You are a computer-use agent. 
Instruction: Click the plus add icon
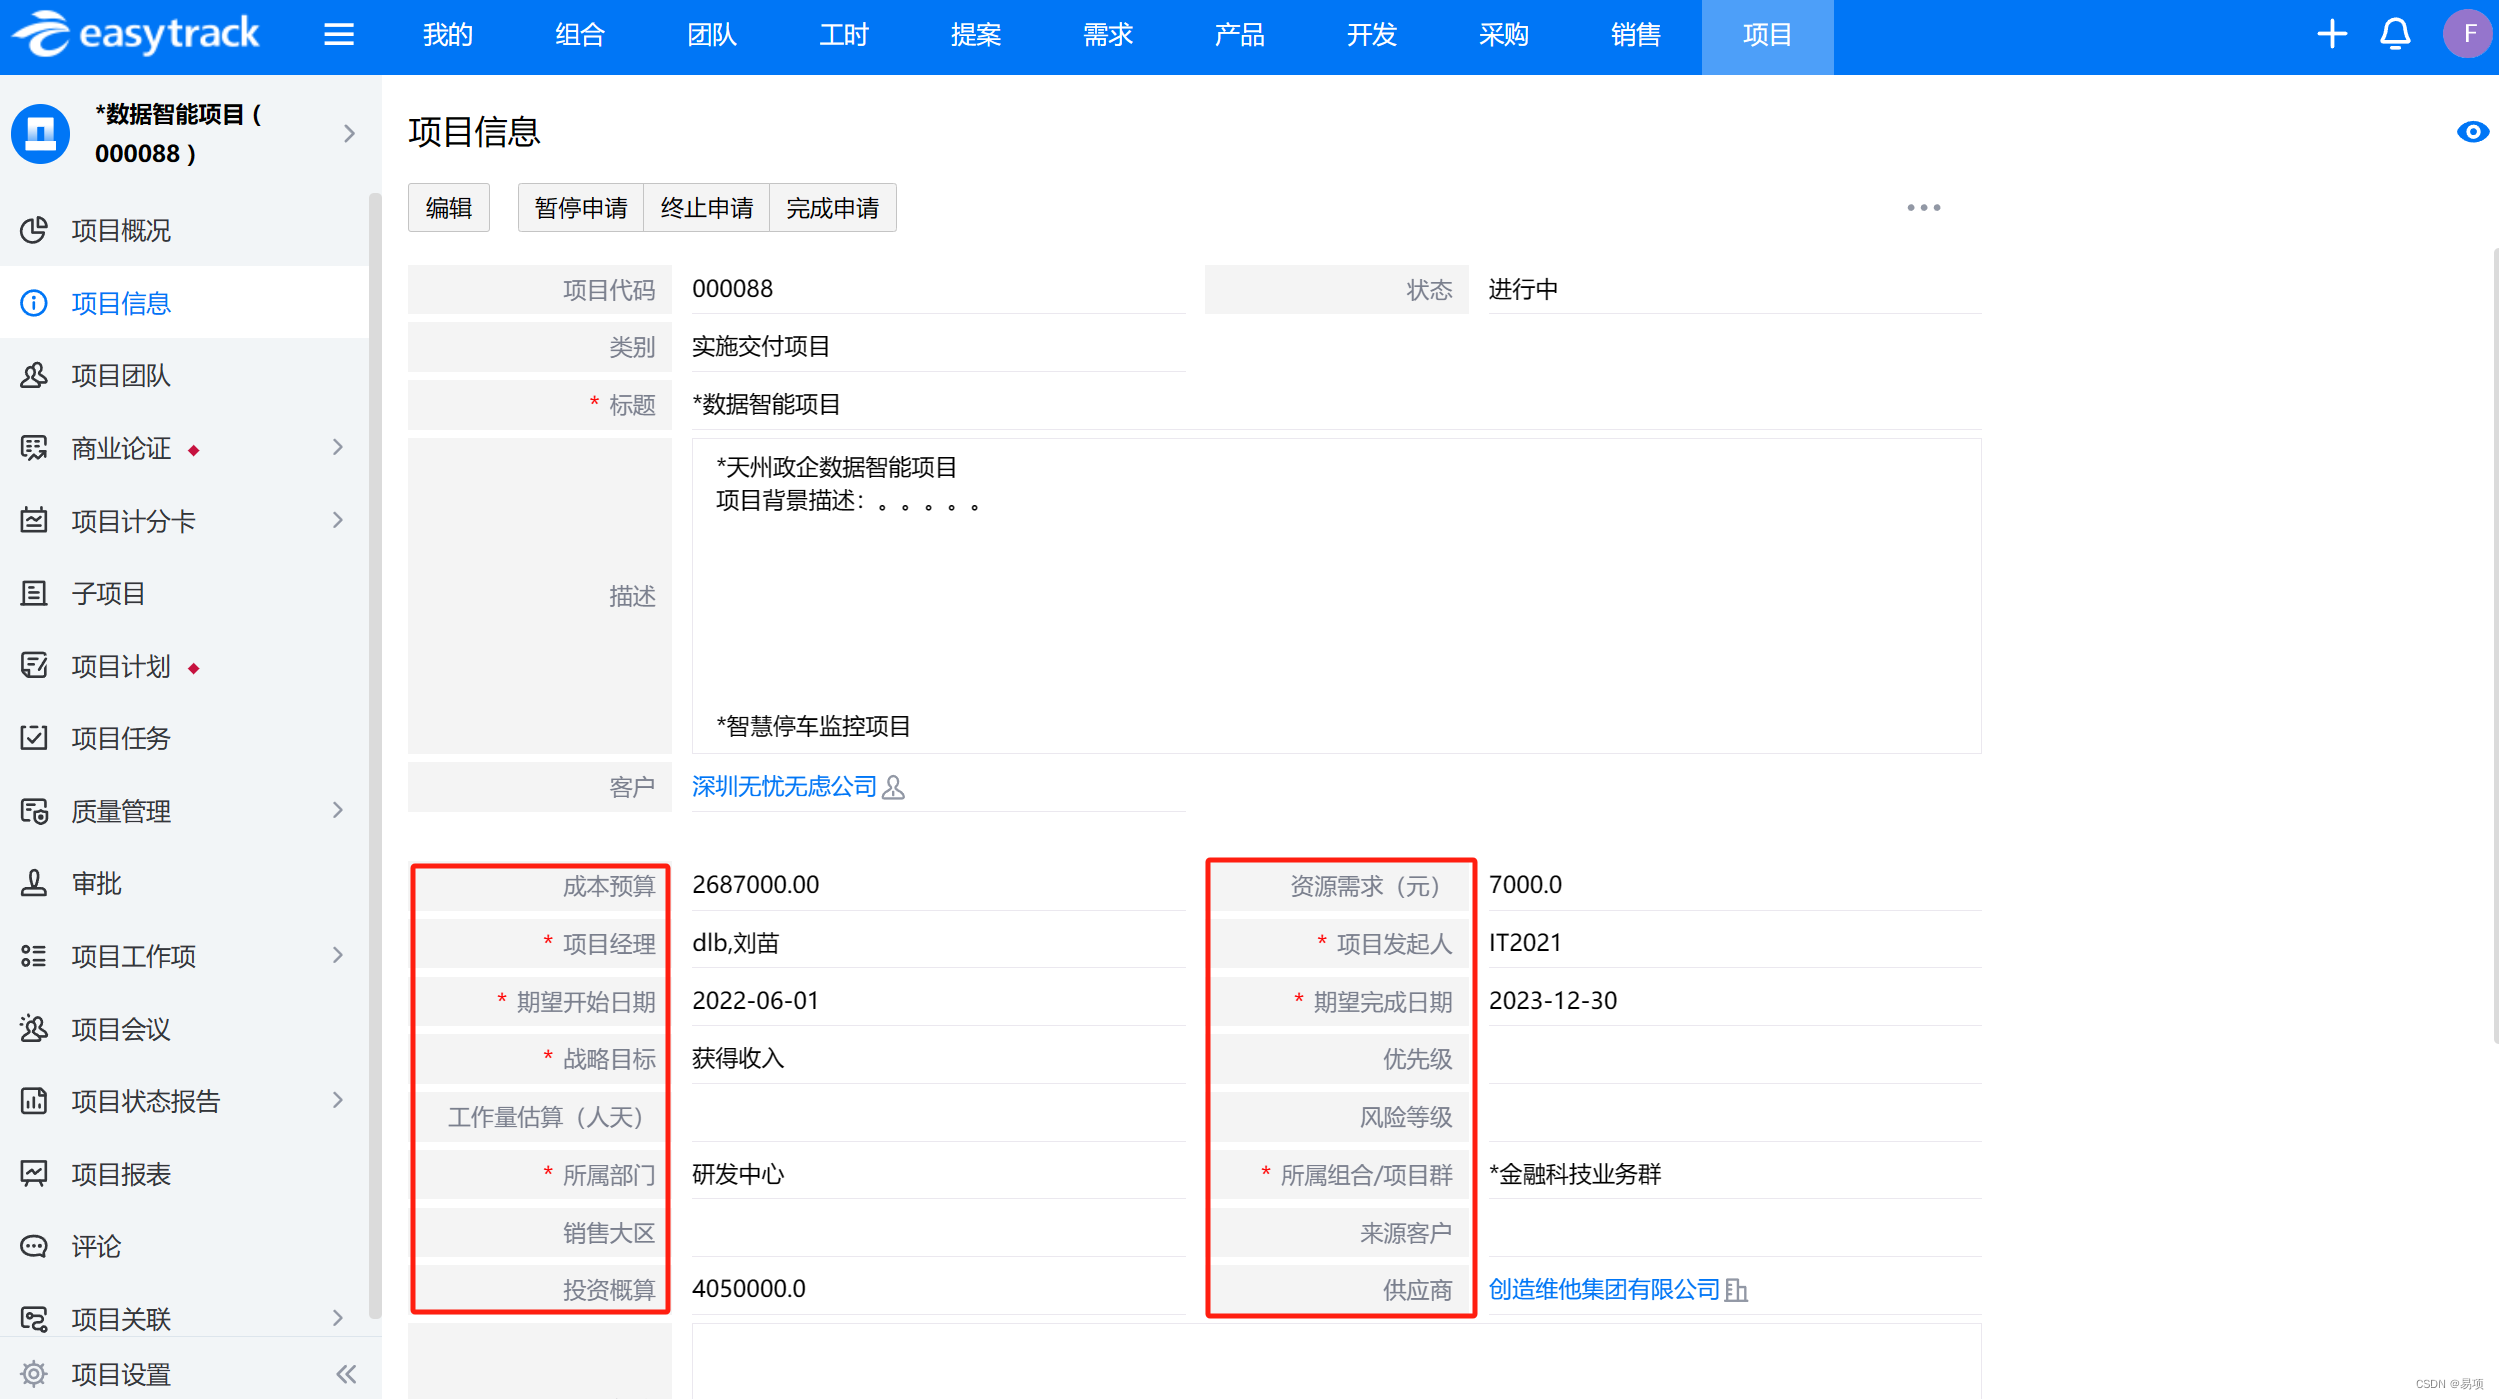2332,34
